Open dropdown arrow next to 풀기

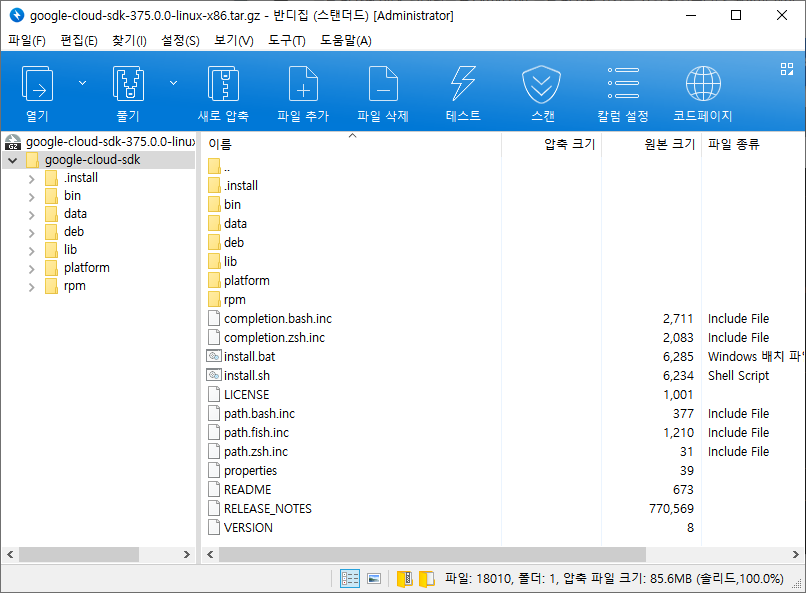click(x=174, y=83)
